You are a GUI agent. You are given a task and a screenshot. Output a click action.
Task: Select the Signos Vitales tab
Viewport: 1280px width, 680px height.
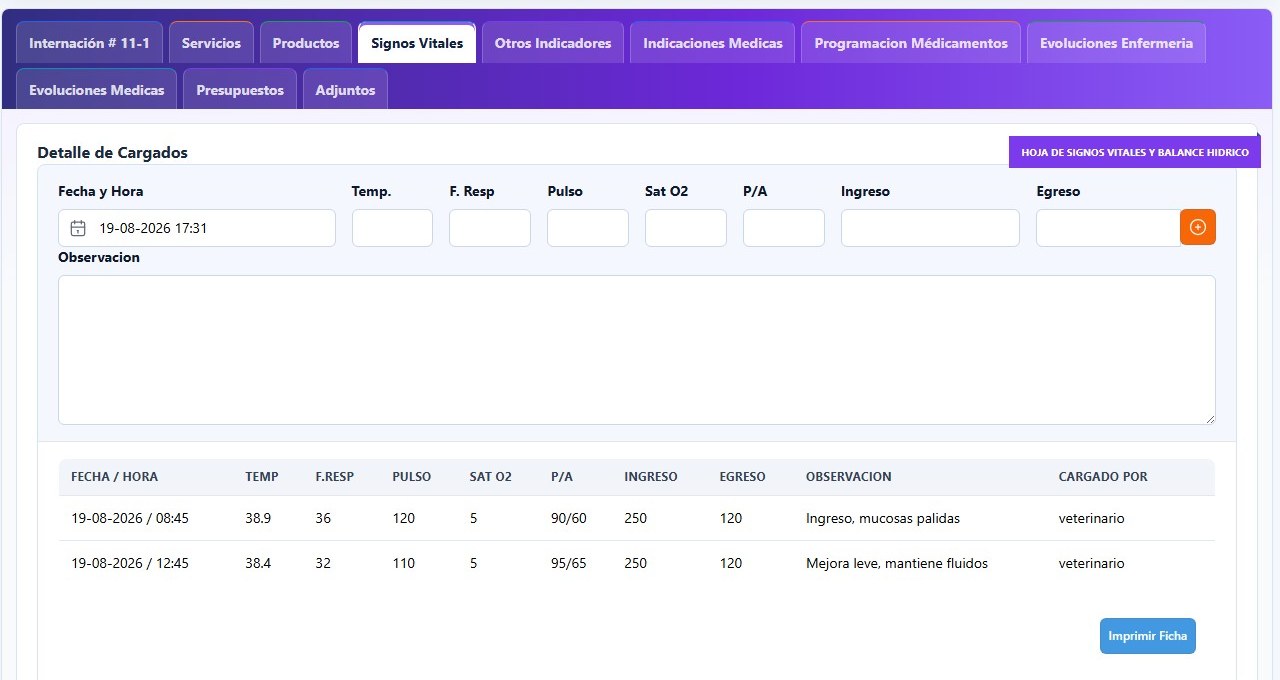tap(417, 43)
